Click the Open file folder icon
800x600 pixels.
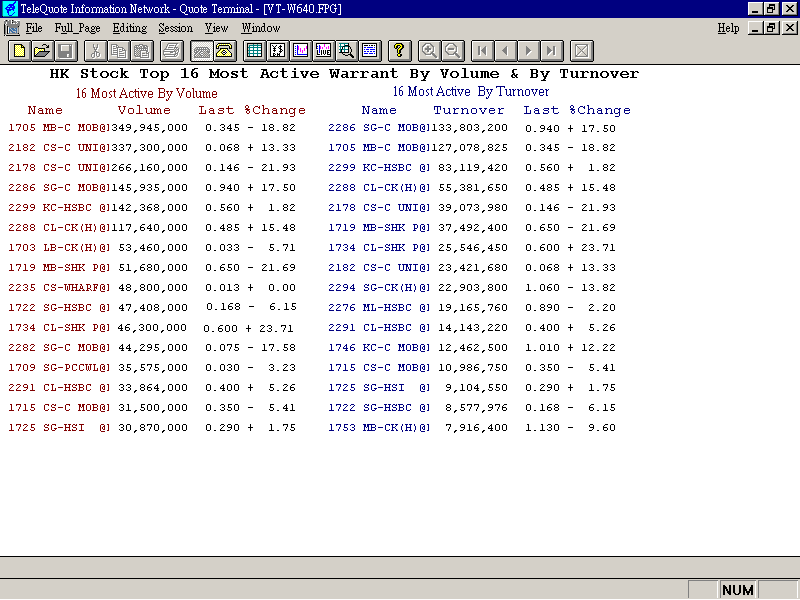43,51
